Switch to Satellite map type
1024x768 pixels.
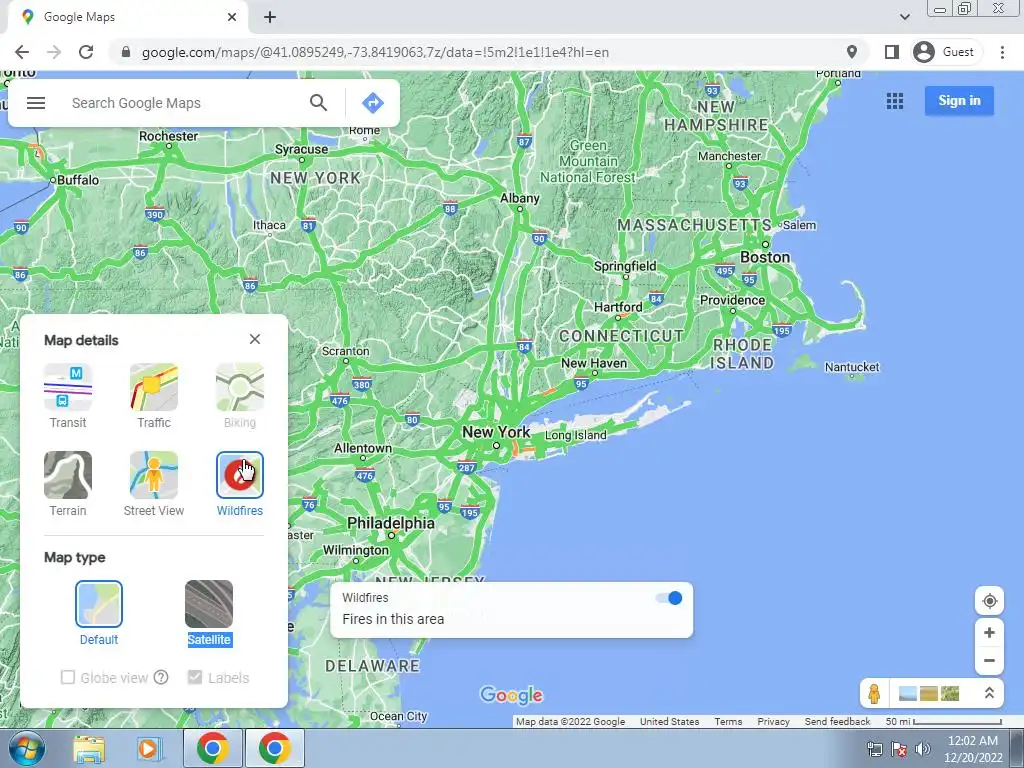(209, 613)
